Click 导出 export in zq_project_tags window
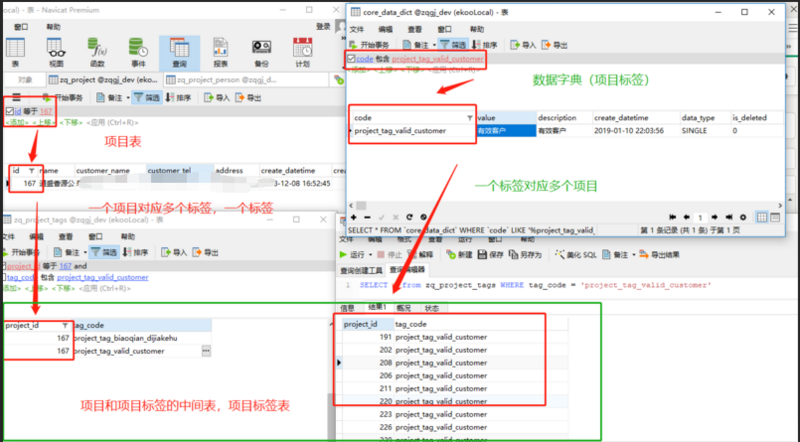Screen dimensions: 800x442 [205, 252]
